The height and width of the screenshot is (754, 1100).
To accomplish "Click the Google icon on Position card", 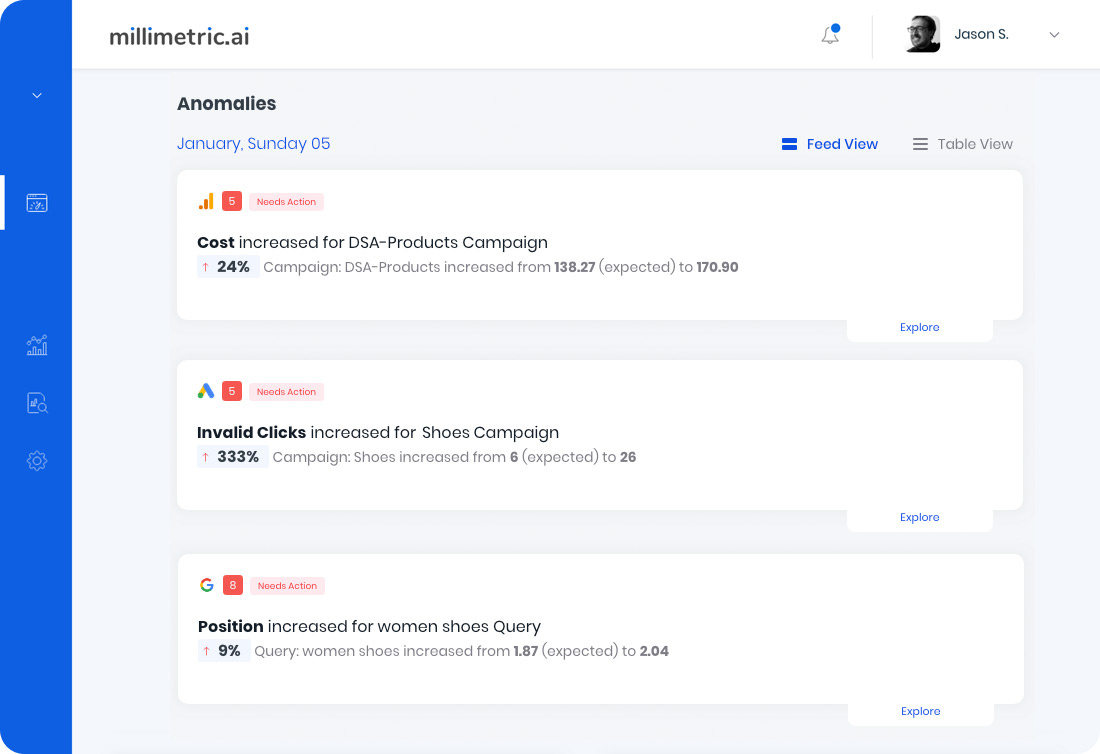I will pos(207,585).
